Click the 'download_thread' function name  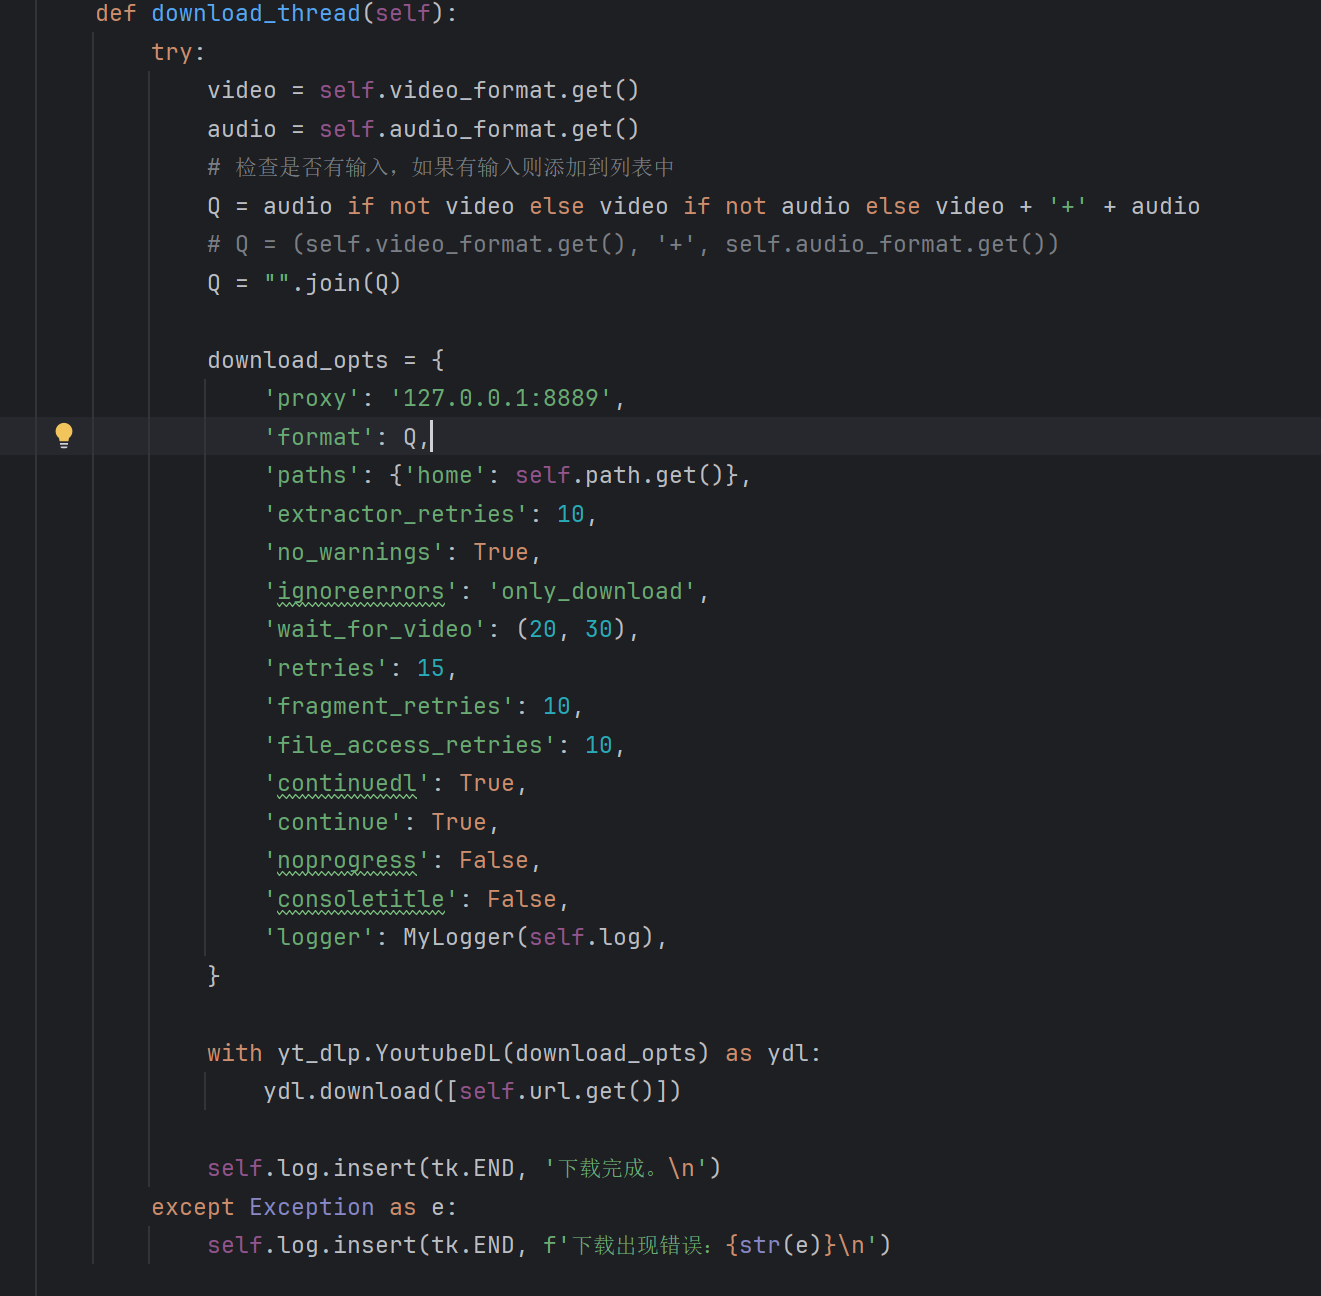click(256, 13)
